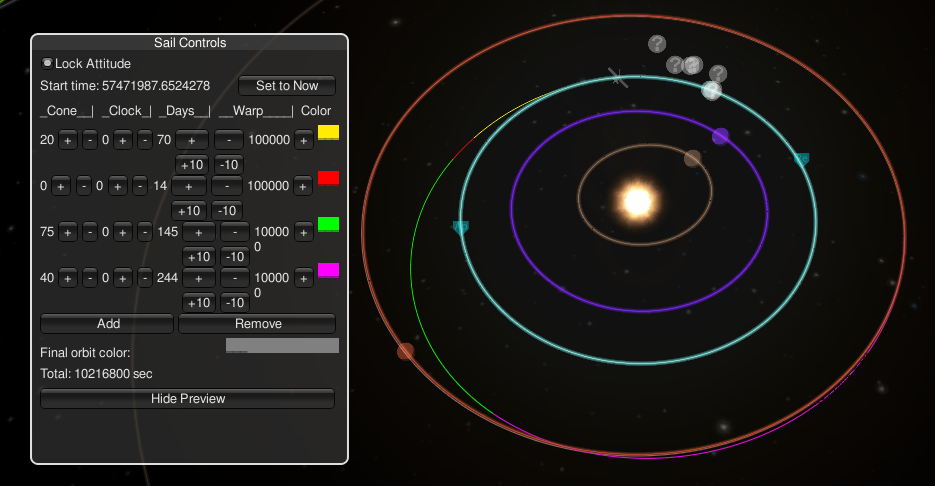Subtract 10 days from the yellow row

[229, 164]
